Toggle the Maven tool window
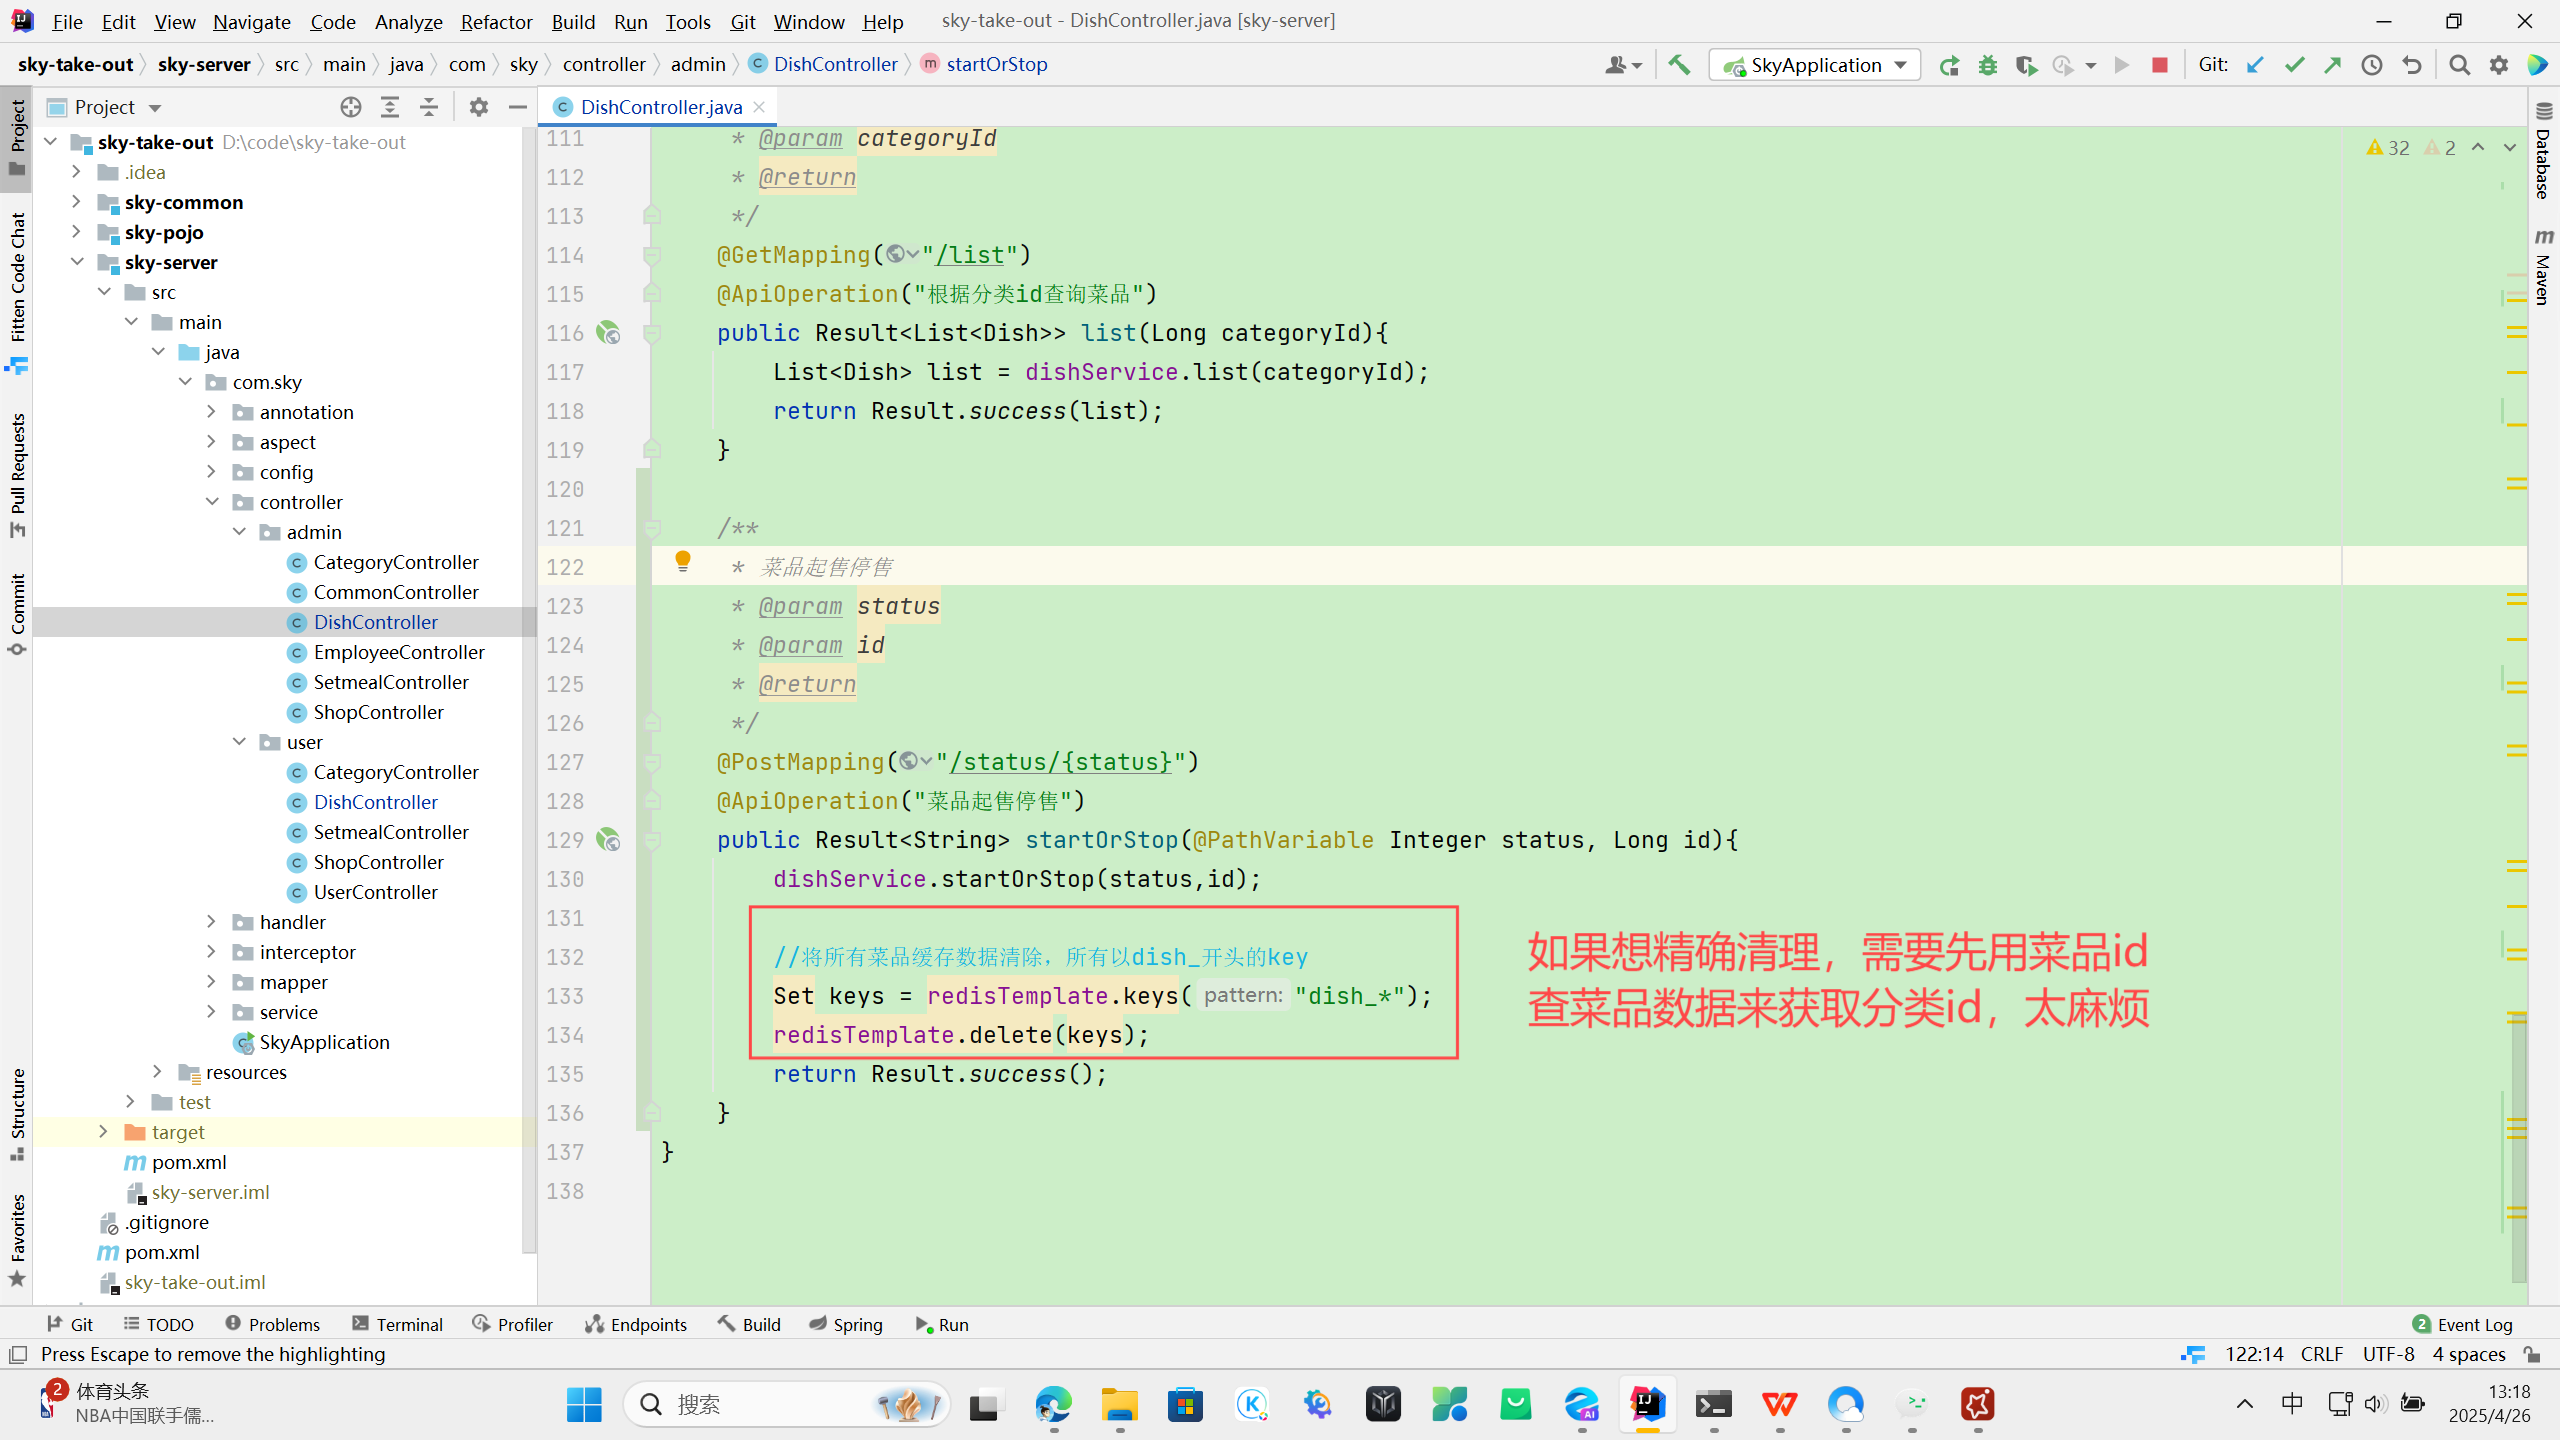This screenshot has height=1440, width=2560. pyautogui.click(x=2544, y=266)
